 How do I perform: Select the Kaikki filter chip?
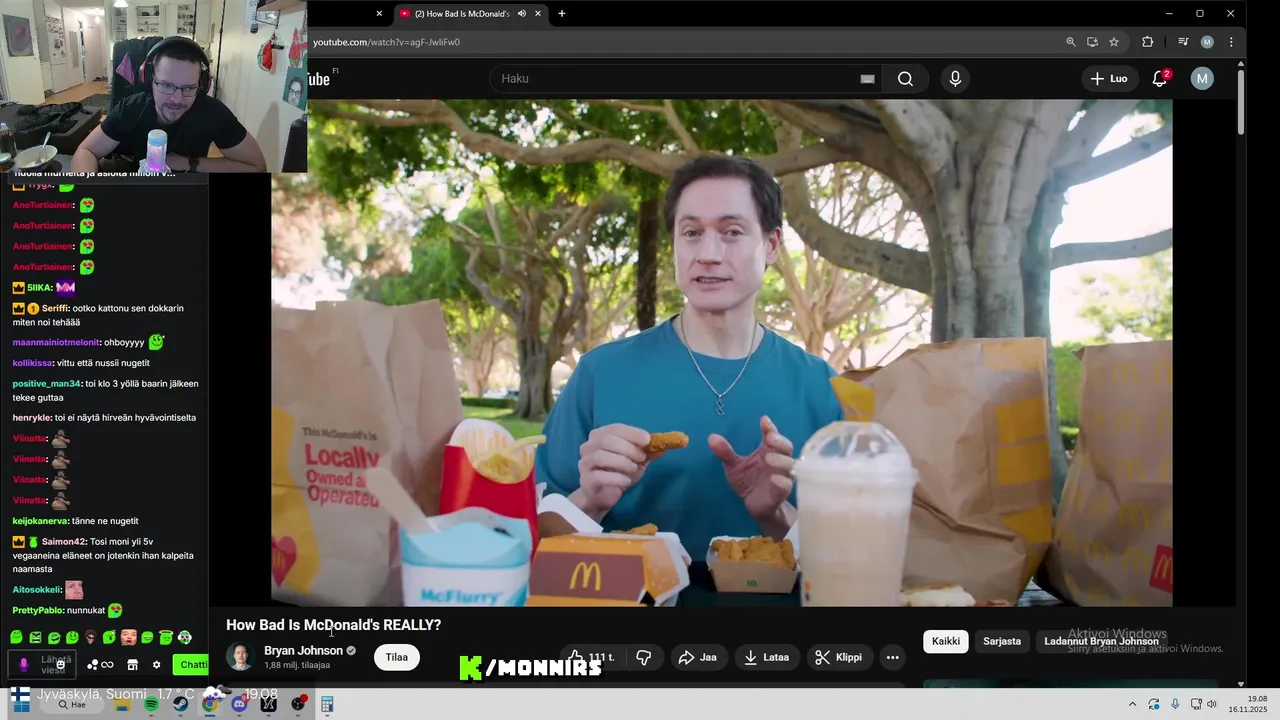946,641
